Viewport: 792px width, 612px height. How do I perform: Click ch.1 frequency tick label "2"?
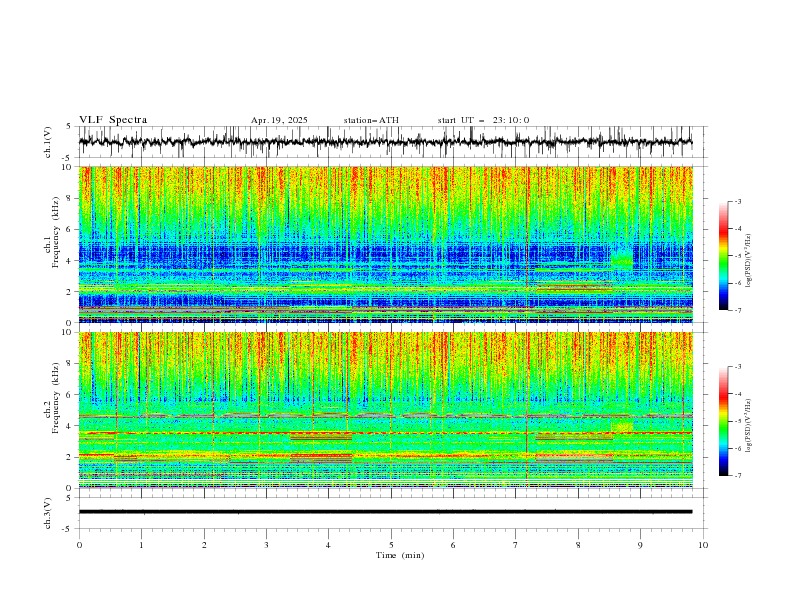click(71, 292)
